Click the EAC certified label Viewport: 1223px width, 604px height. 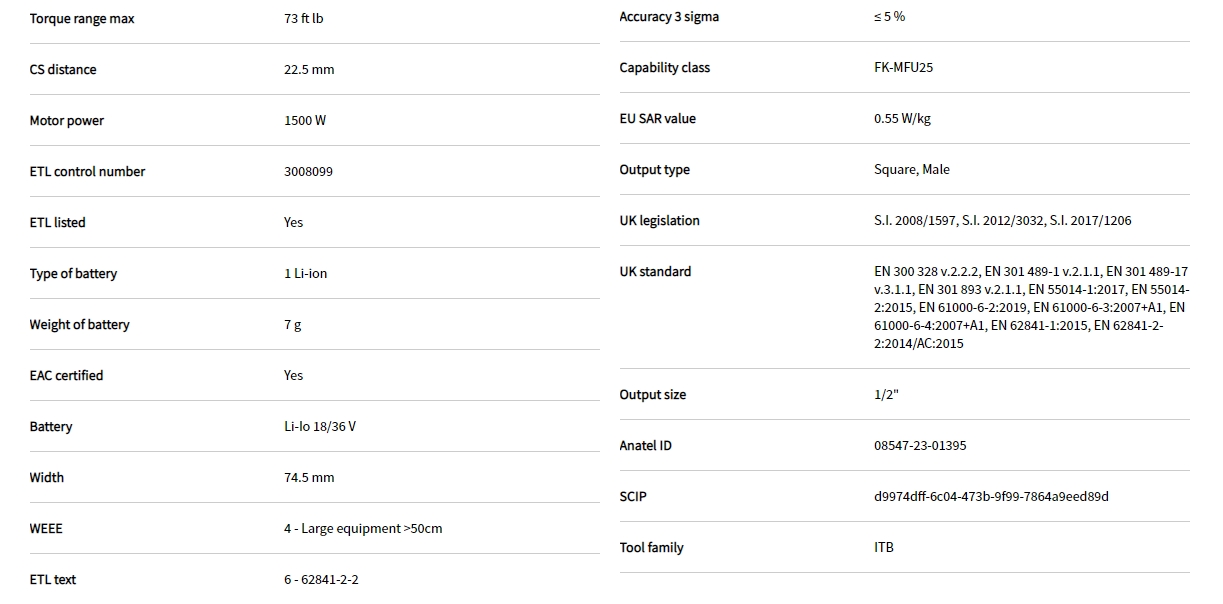(x=66, y=376)
